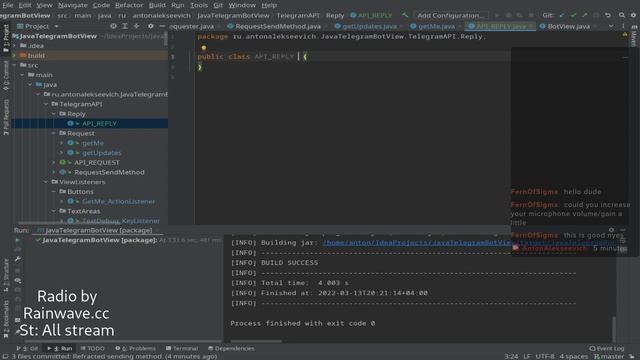
Task: Select RequestSendMethod in project tree
Action: coord(109,172)
